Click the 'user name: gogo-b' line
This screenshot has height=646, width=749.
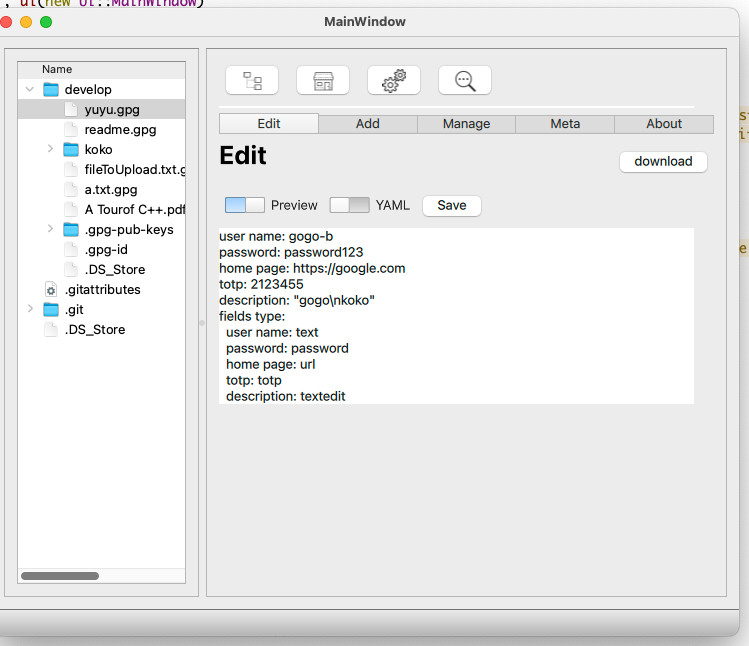[276, 236]
